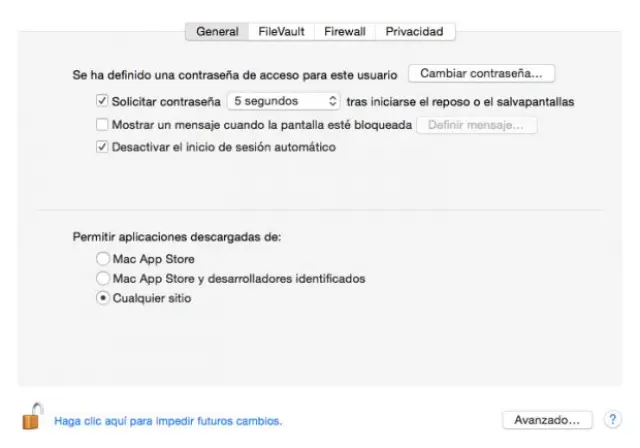Select the Mac App Store radio option
The image size is (640, 448).
[x=102, y=259]
